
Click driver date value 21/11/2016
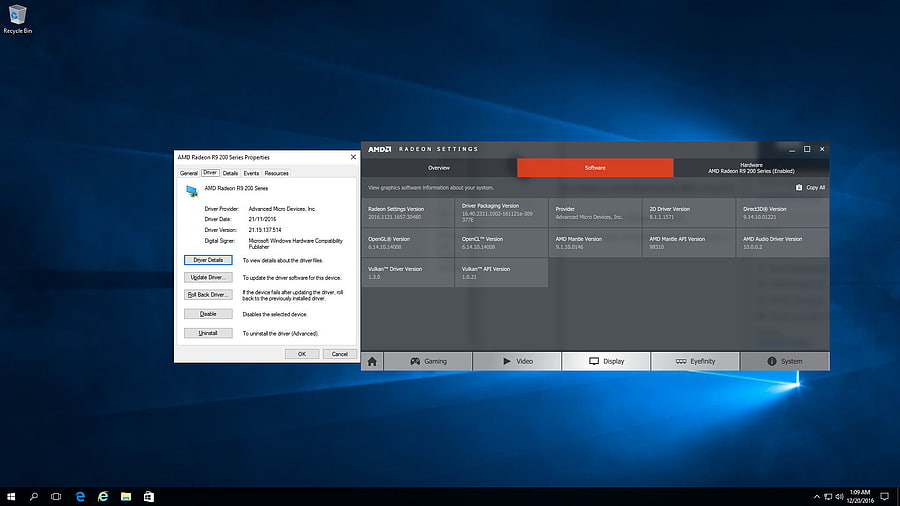pos(262,219)
